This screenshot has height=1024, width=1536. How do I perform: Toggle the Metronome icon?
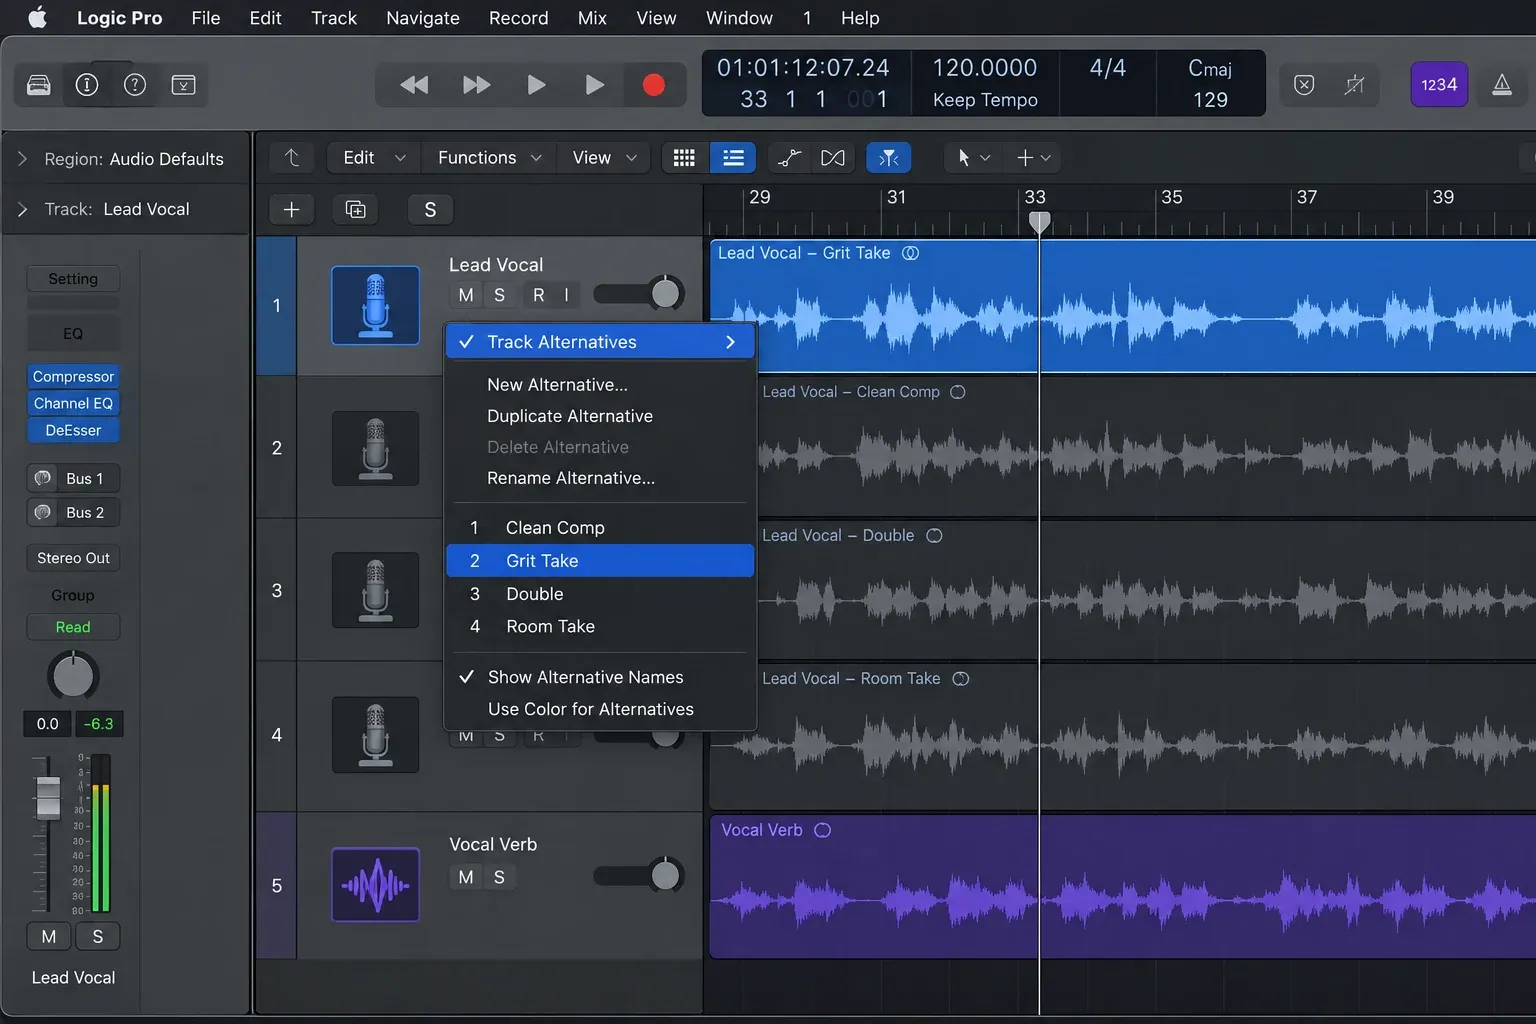[x=1502, y=85]
